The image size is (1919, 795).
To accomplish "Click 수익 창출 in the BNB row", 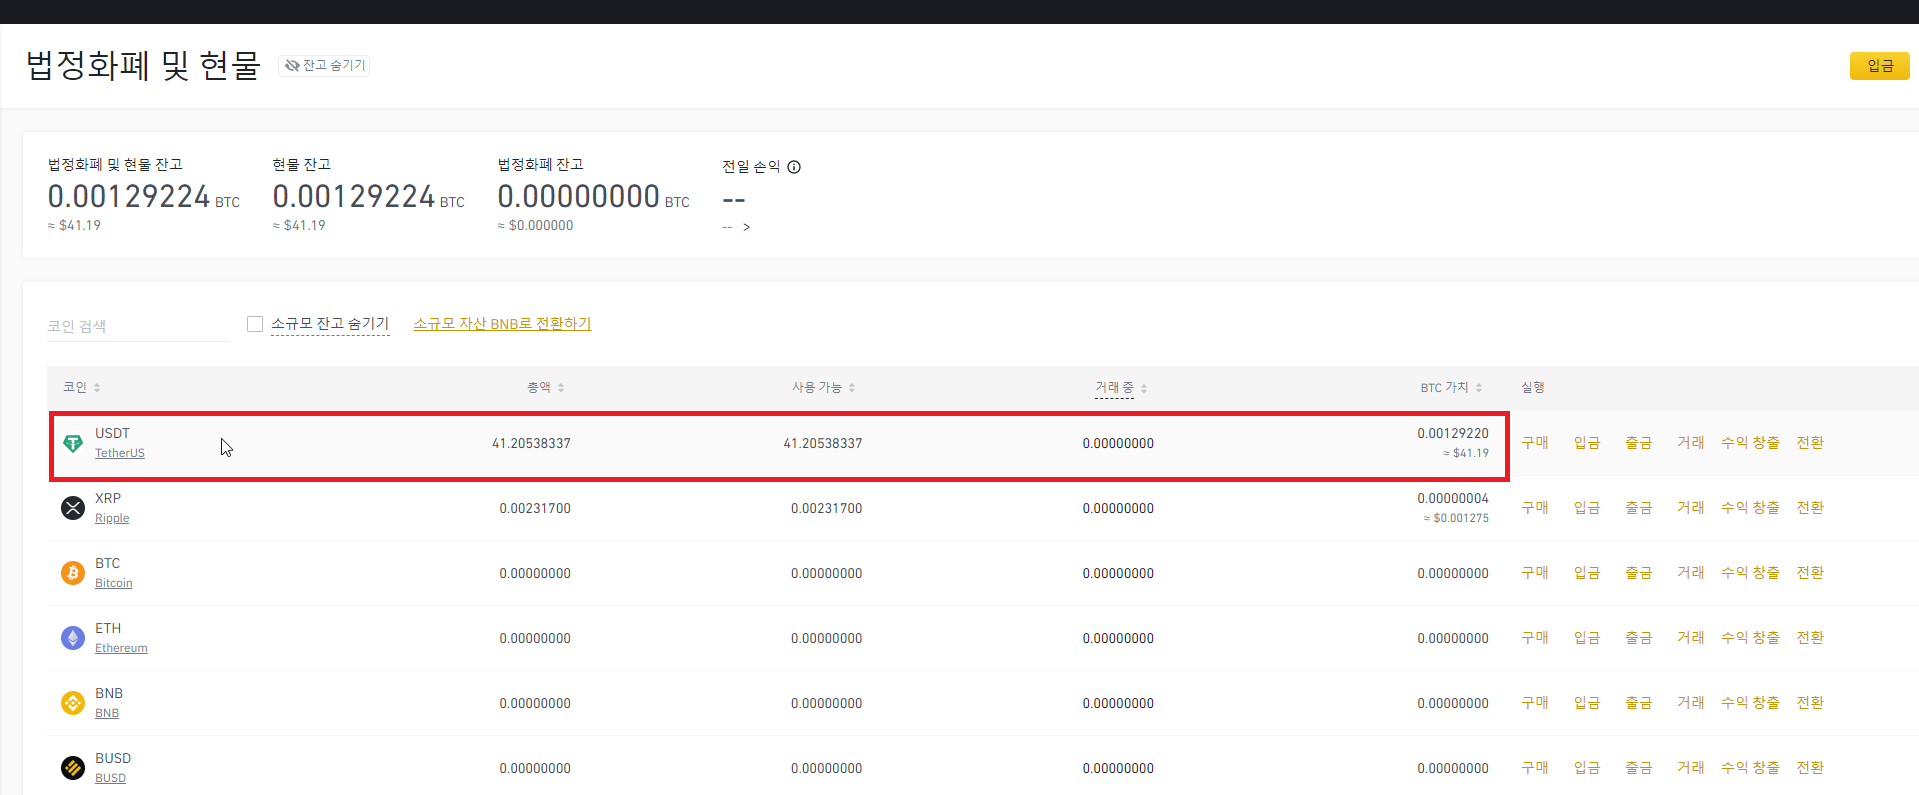I will (1750, 703).
